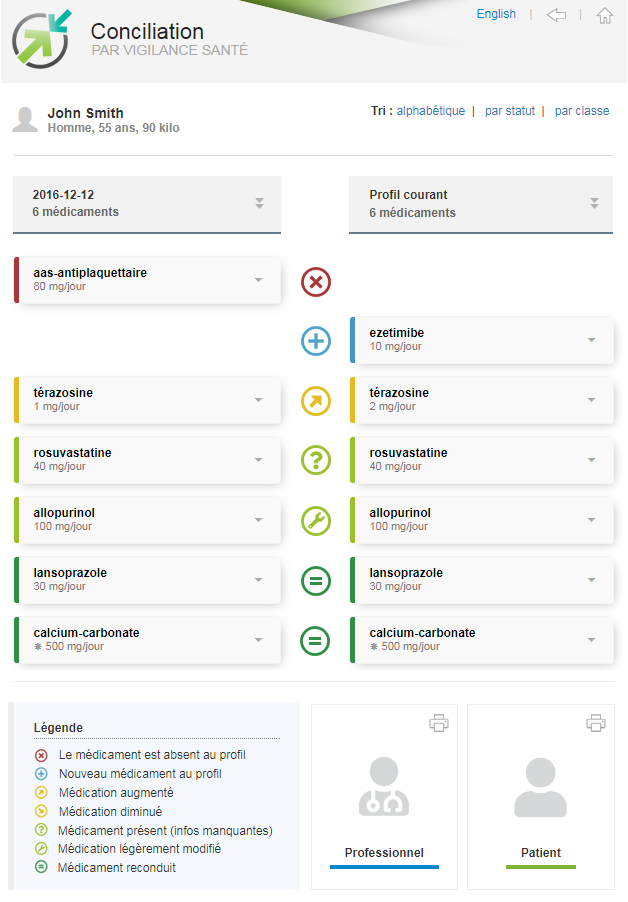Open the 2016-12-12 list dropdown

coord(259,203)
